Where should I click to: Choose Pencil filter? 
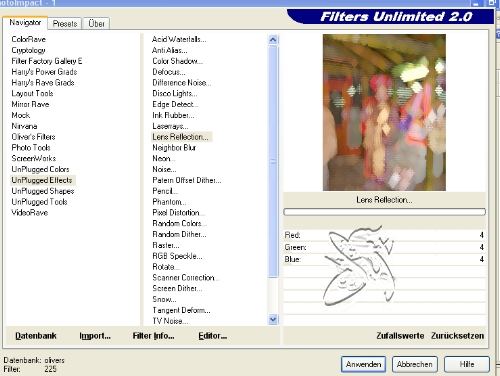(x=165, y=191)
